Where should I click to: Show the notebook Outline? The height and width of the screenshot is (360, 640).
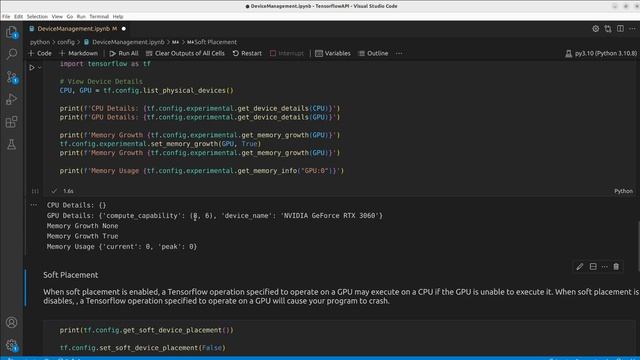(373, 53)
